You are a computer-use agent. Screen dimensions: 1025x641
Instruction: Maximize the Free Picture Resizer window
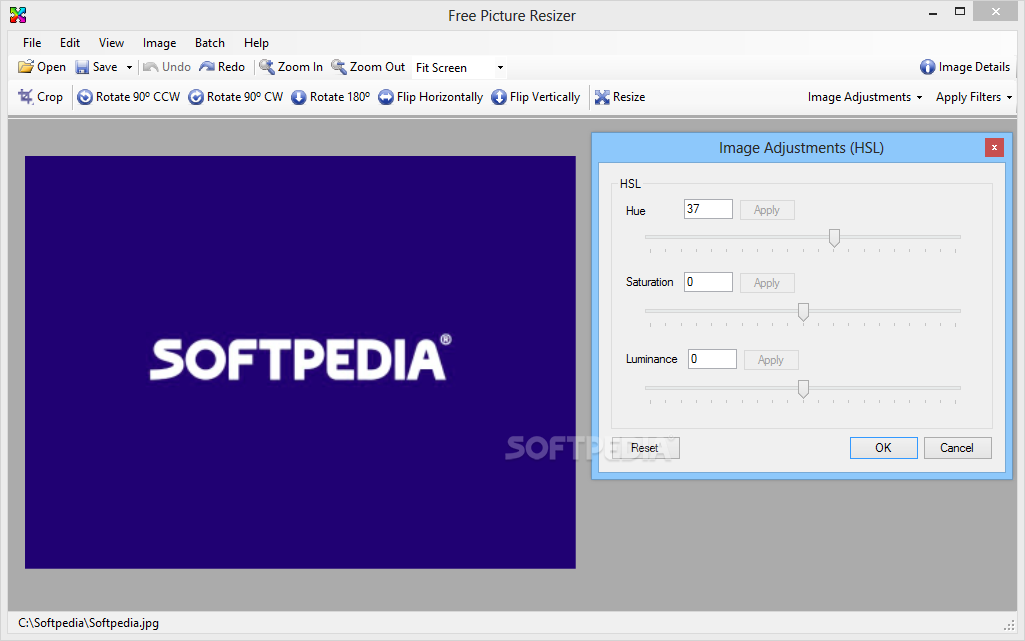pyautogui.click(x=960, y=12)
